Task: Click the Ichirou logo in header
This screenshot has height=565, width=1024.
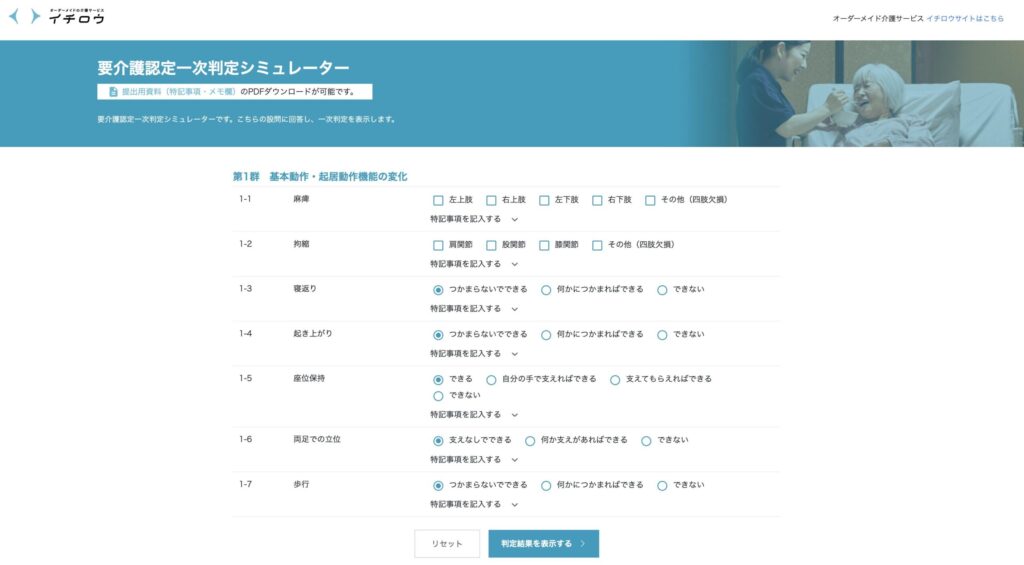Action: coord(56,16)
